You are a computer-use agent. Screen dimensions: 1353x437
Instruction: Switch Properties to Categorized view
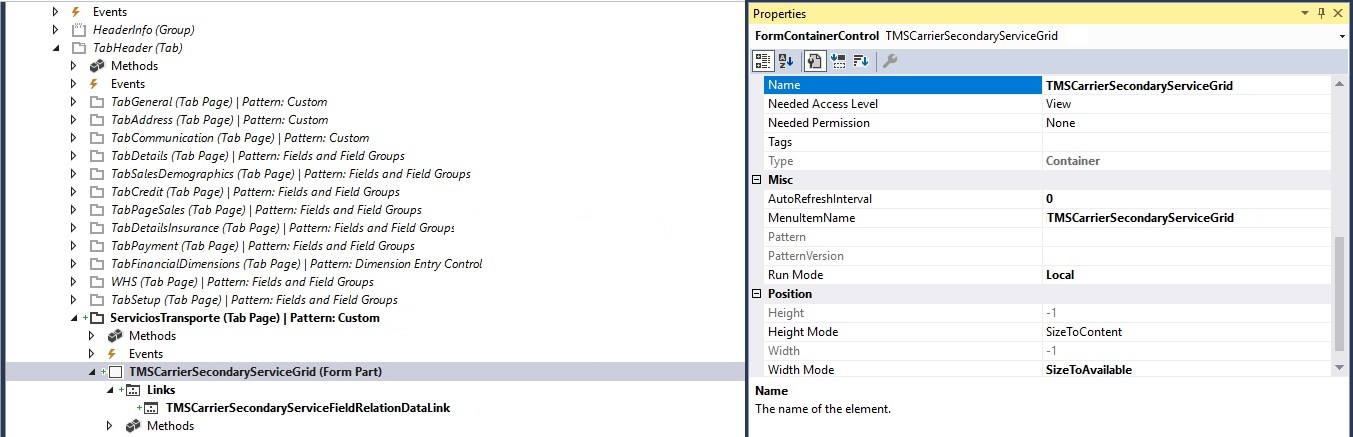[x=763, y=62]
